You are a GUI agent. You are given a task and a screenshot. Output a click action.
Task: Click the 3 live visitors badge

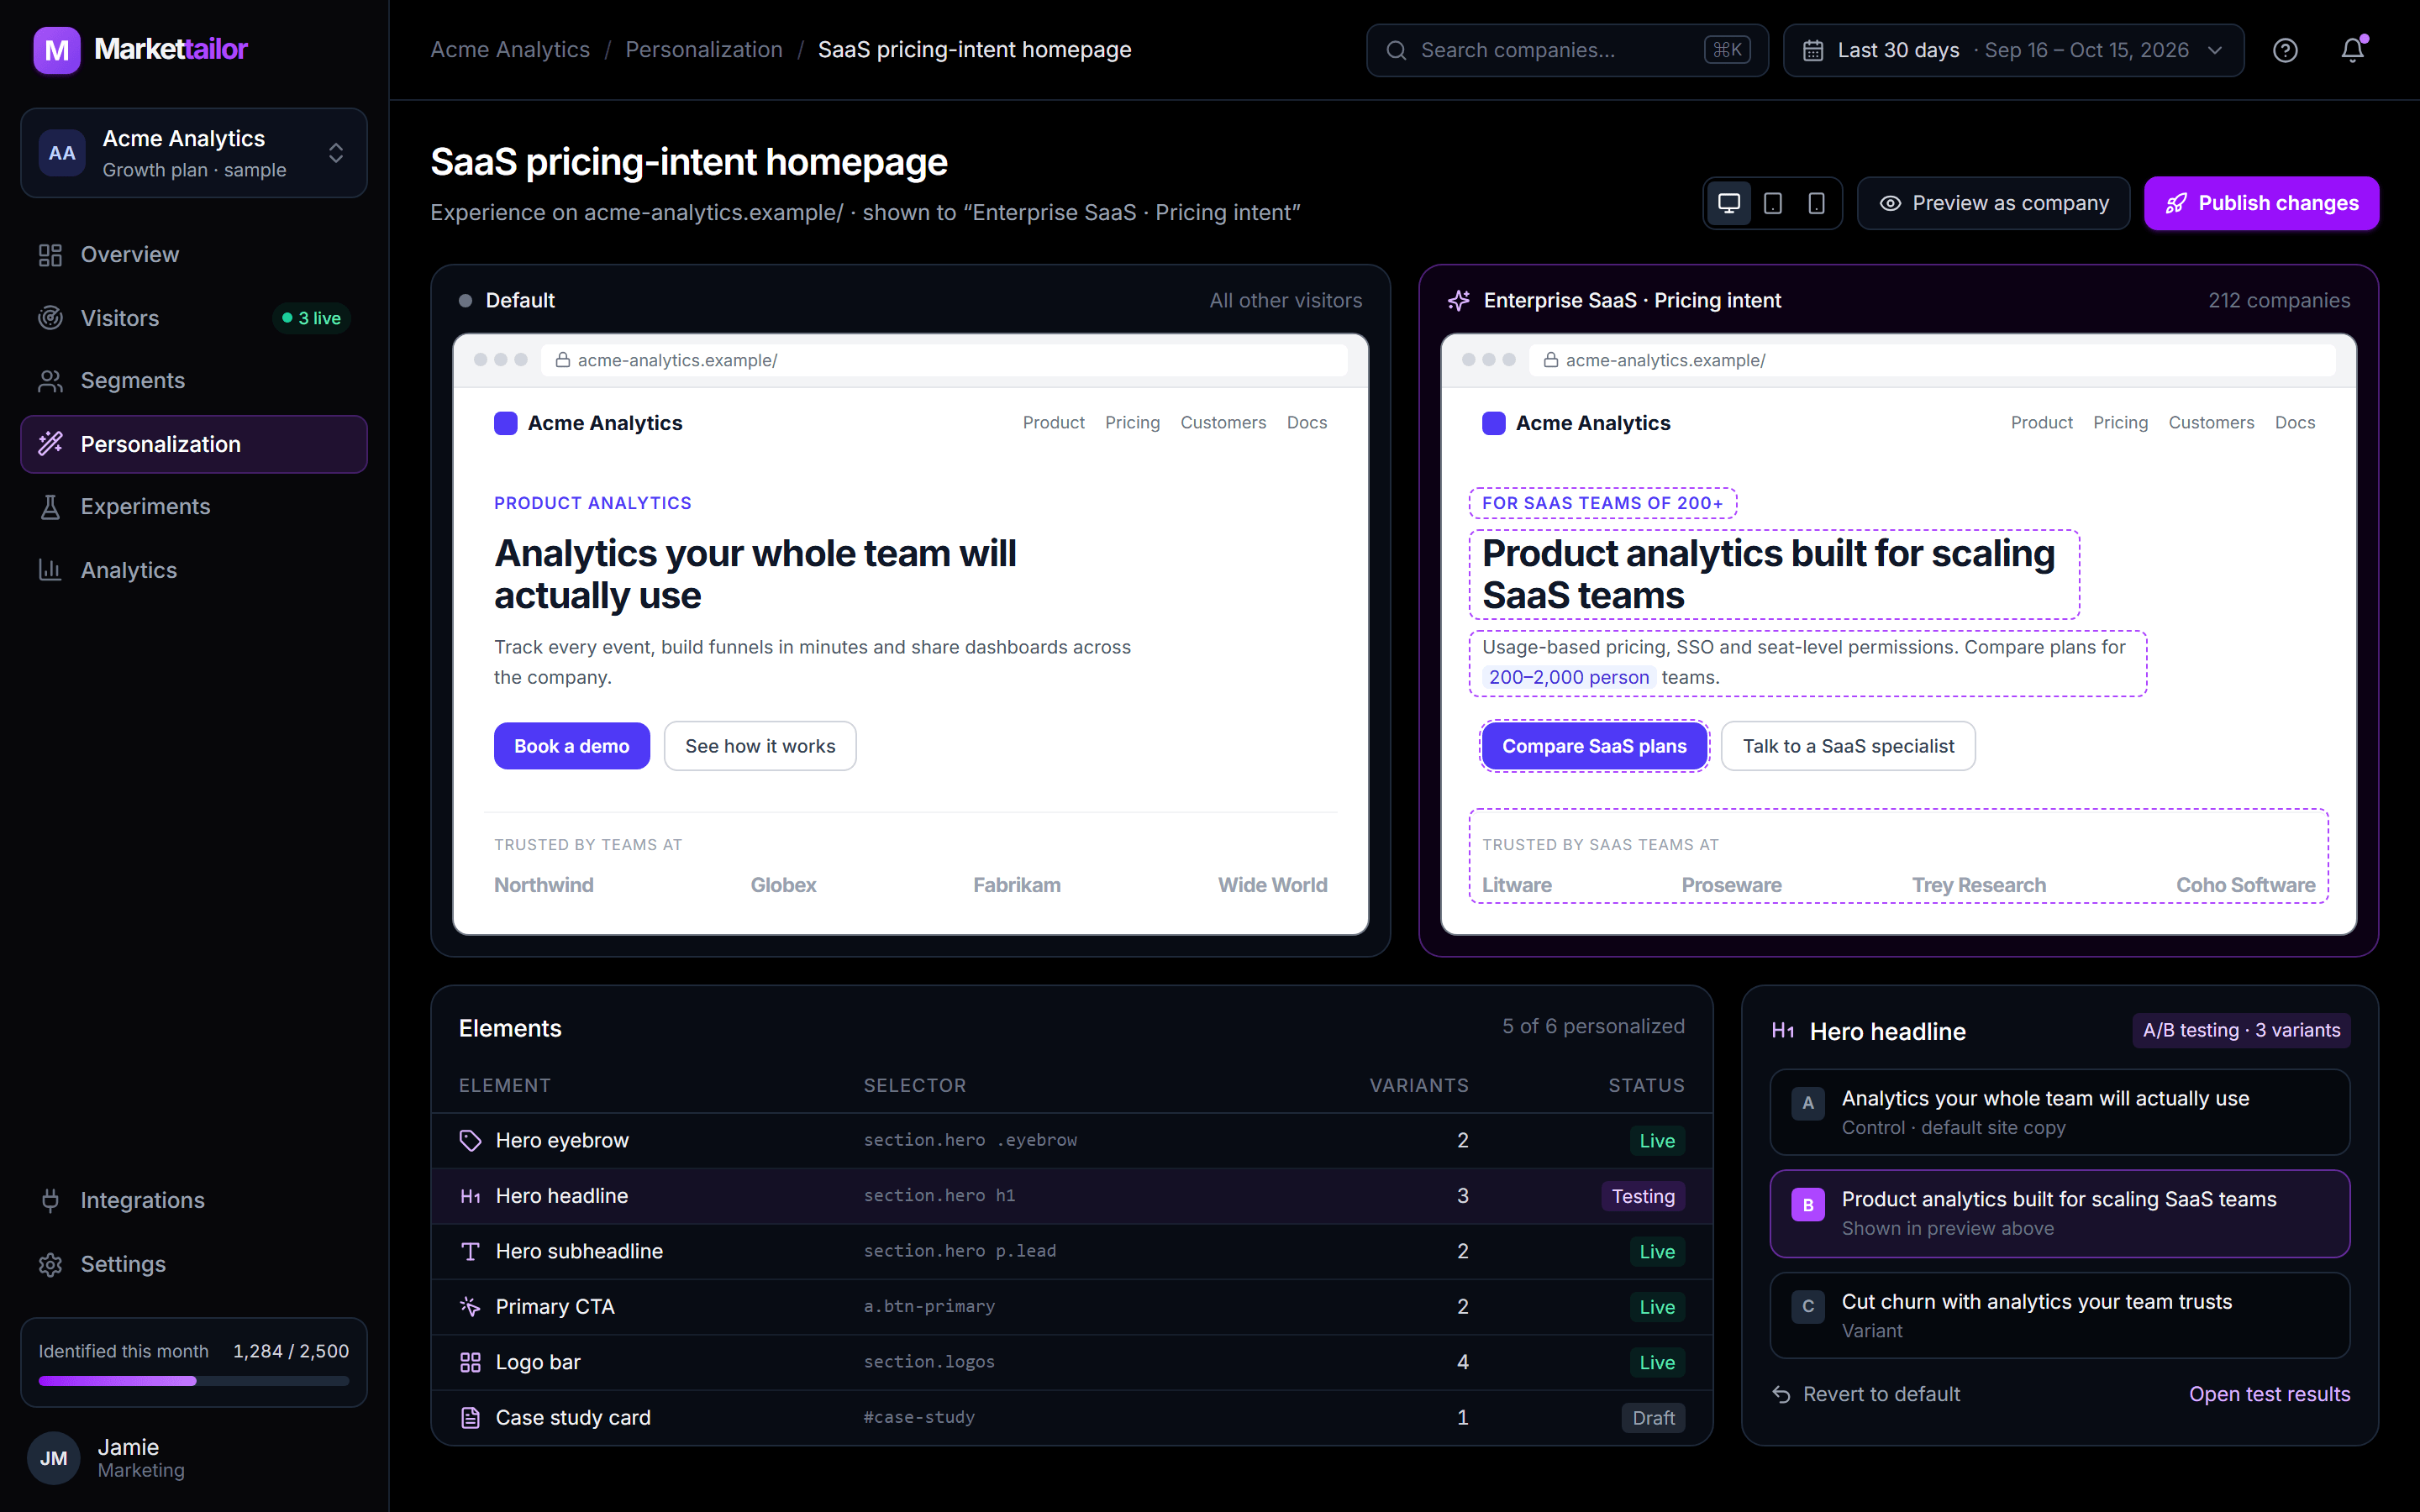pos(312,318)
